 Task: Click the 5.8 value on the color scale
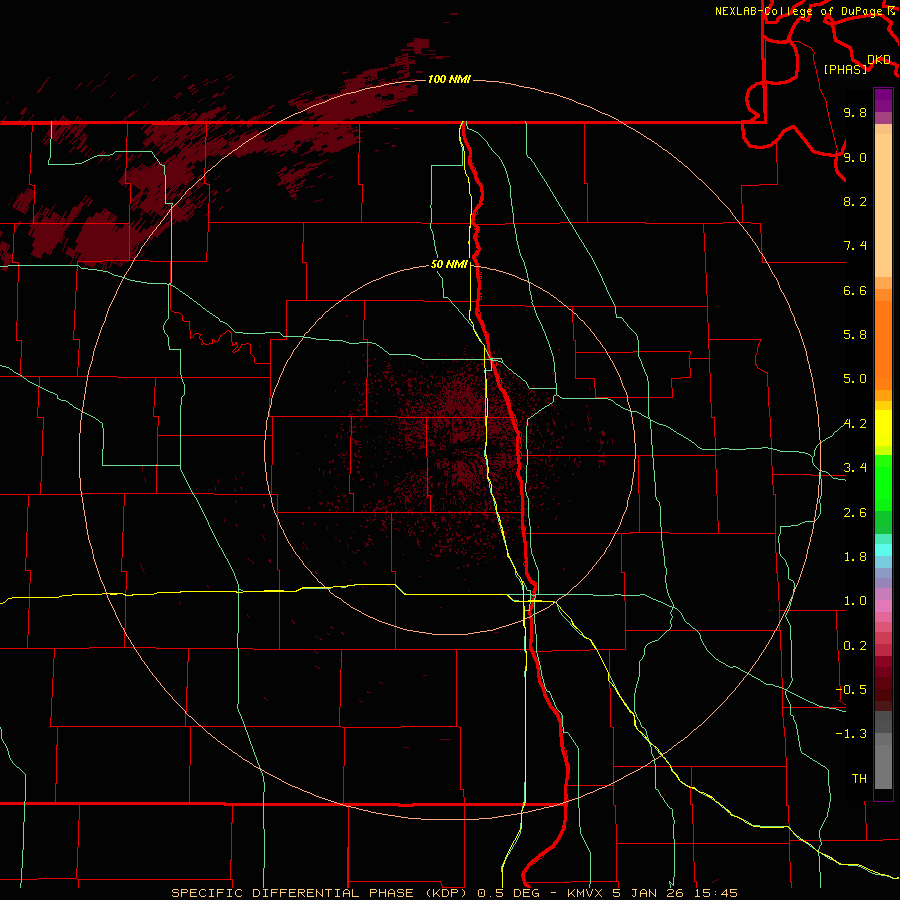[855, 335]
